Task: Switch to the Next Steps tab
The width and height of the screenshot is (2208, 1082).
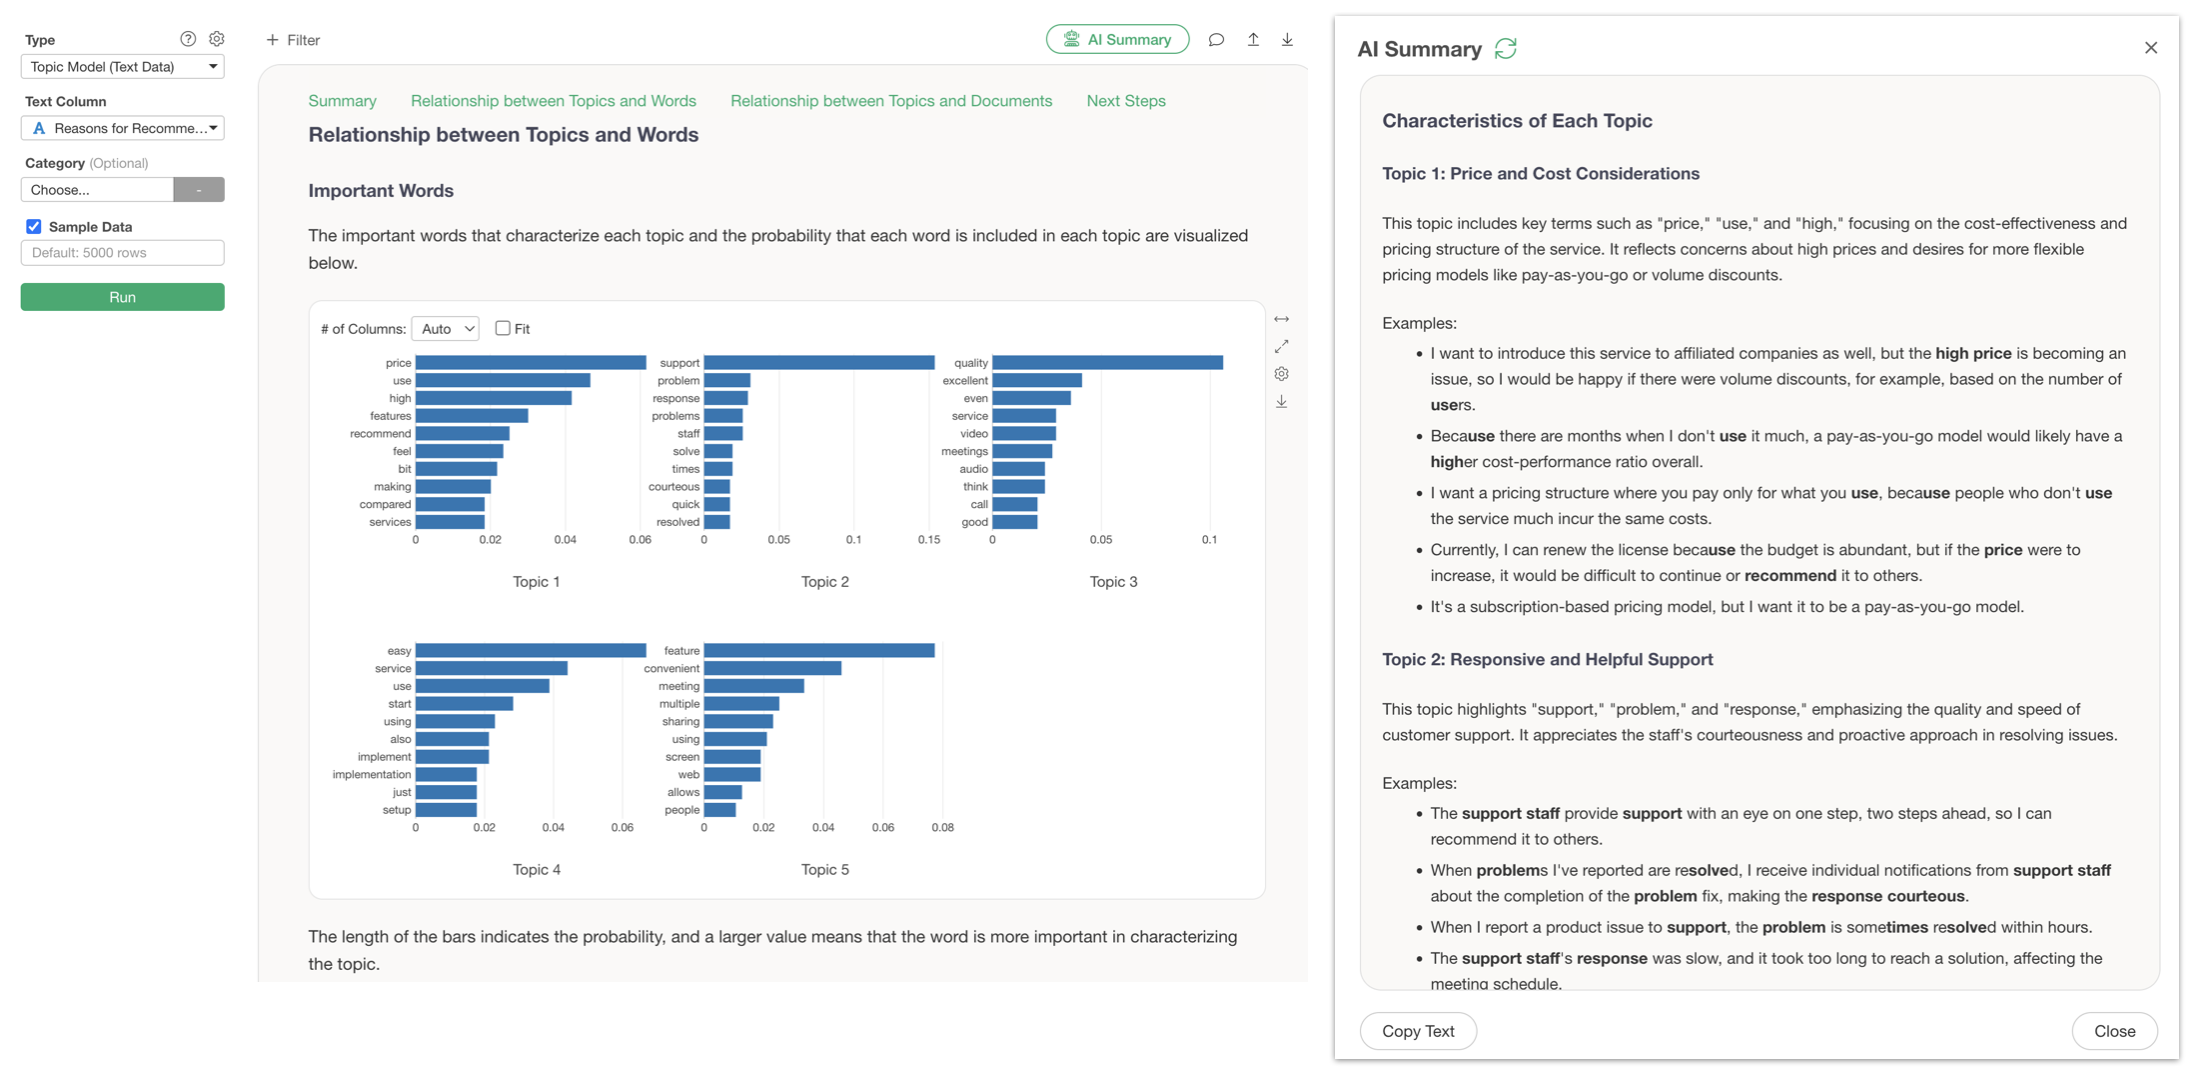Action: [1125, 101]
